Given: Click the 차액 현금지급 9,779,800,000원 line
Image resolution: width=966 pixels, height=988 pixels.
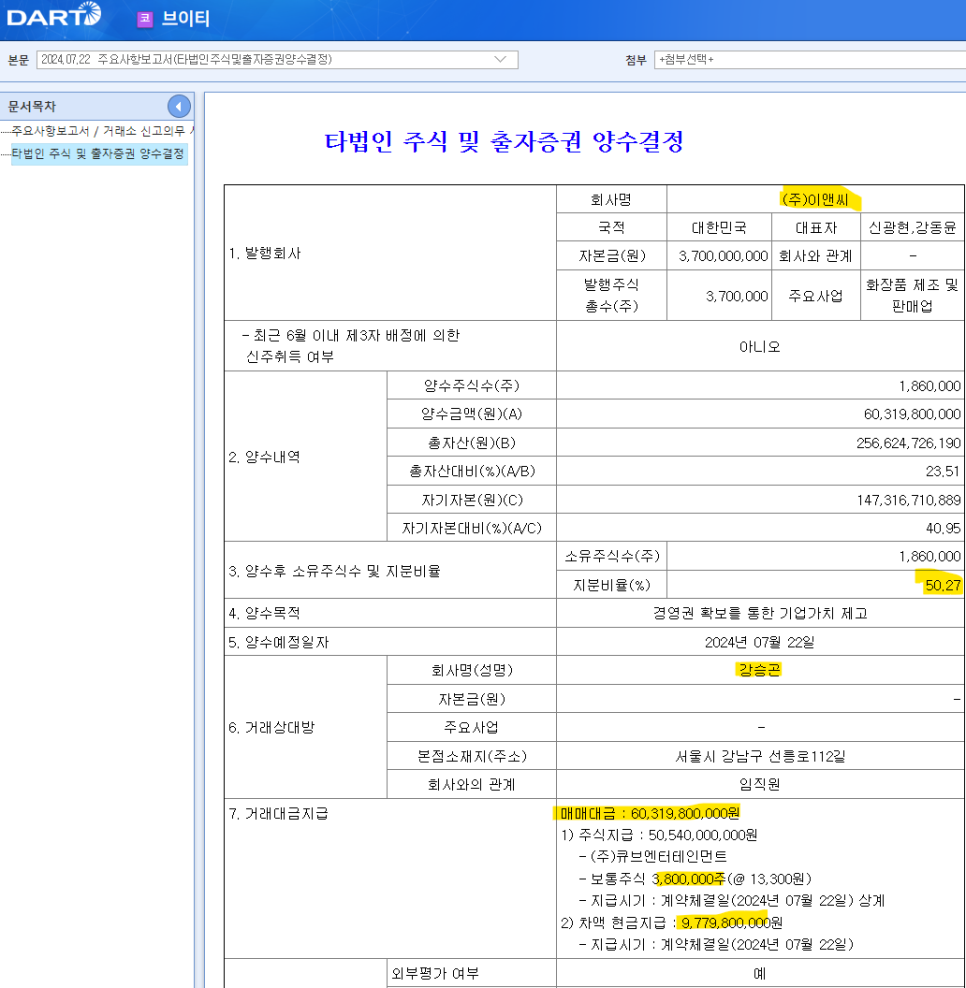Looking at the screenshot, I should click(x=672, y=923).
